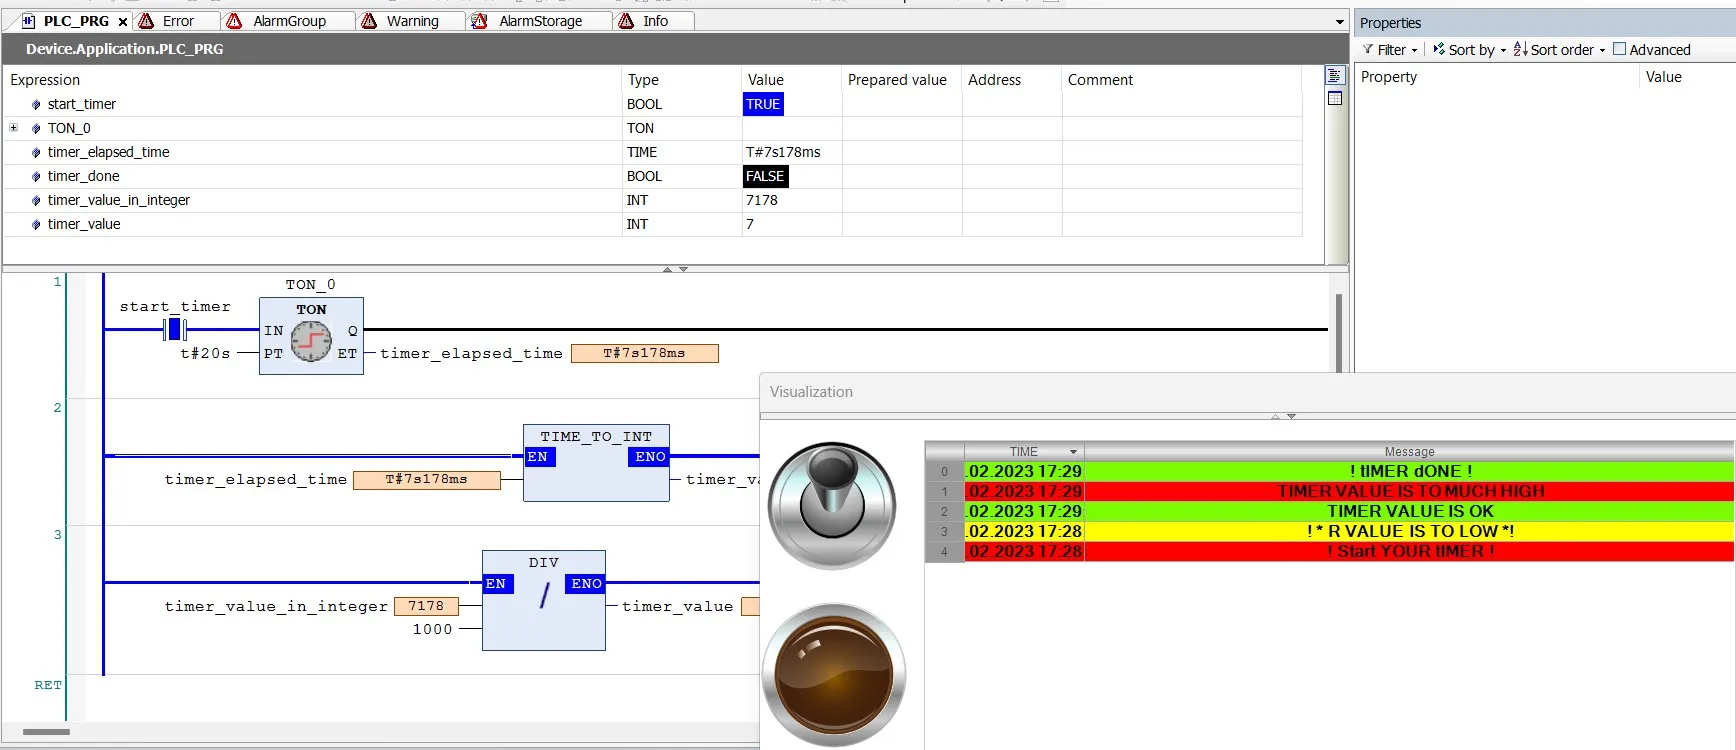The image size is (1736, 750).
Task: Switch to the Info tab
Action: 655,21
